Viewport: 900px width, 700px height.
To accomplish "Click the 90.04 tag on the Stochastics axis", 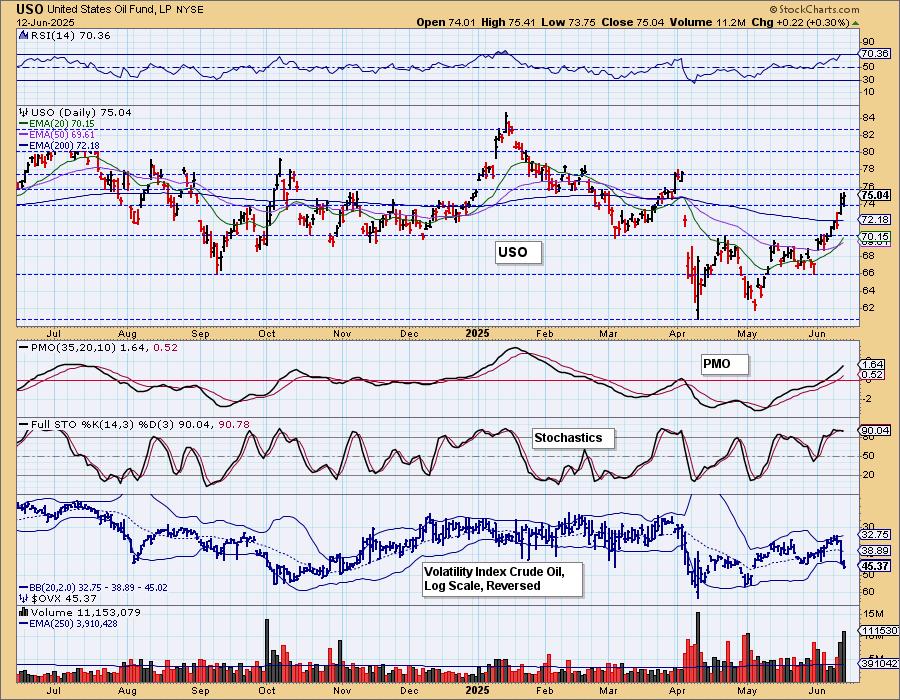I will [875, 430].
